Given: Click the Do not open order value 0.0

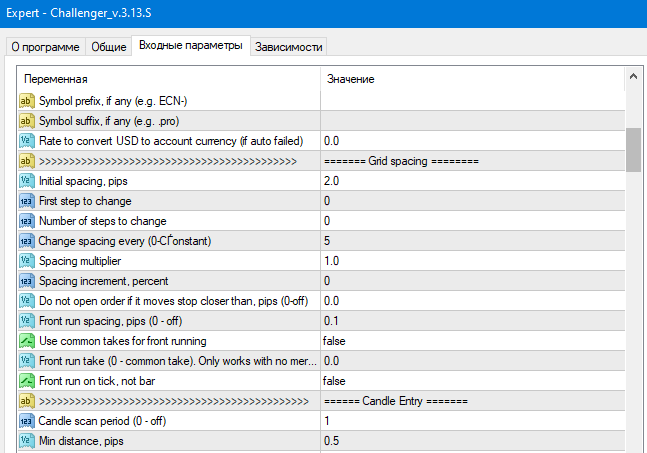Looking at the screenshot, I should coord(331,301).
